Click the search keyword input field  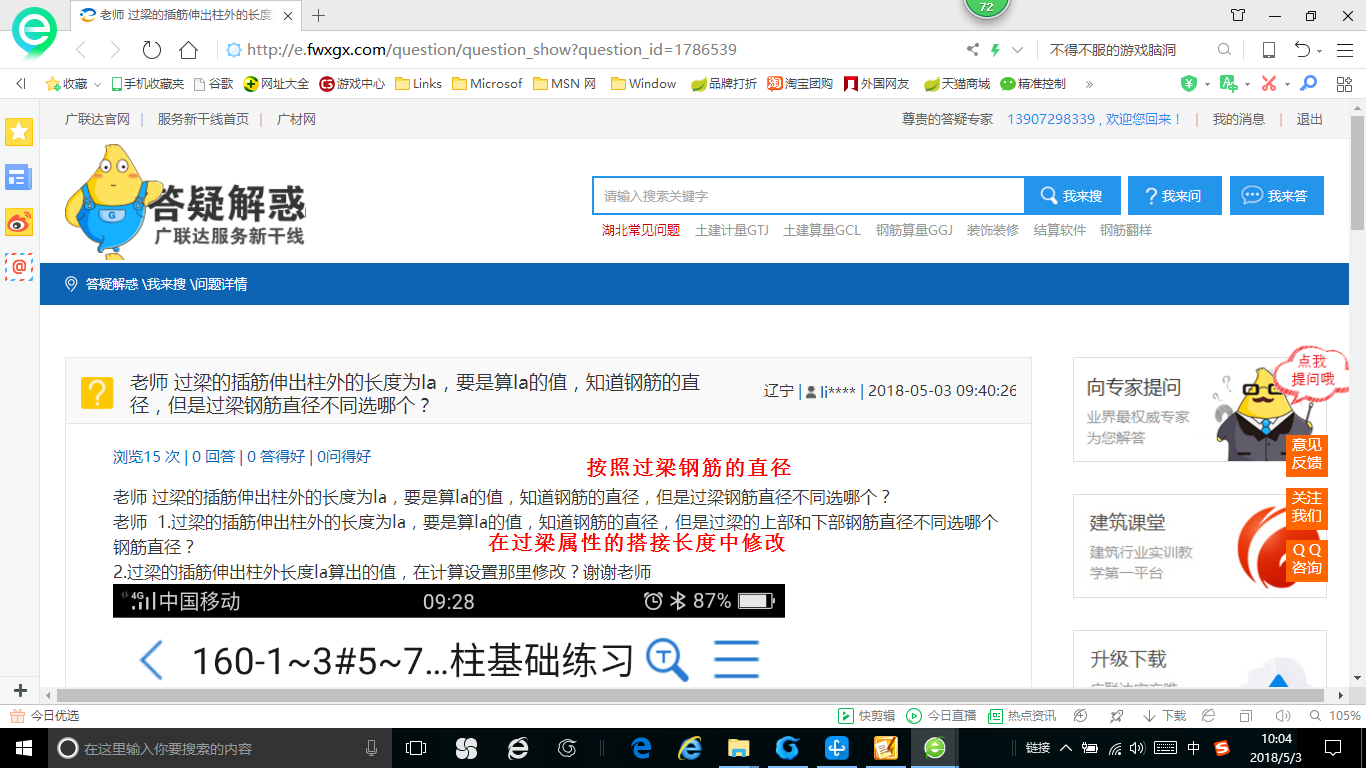[808, 196]
